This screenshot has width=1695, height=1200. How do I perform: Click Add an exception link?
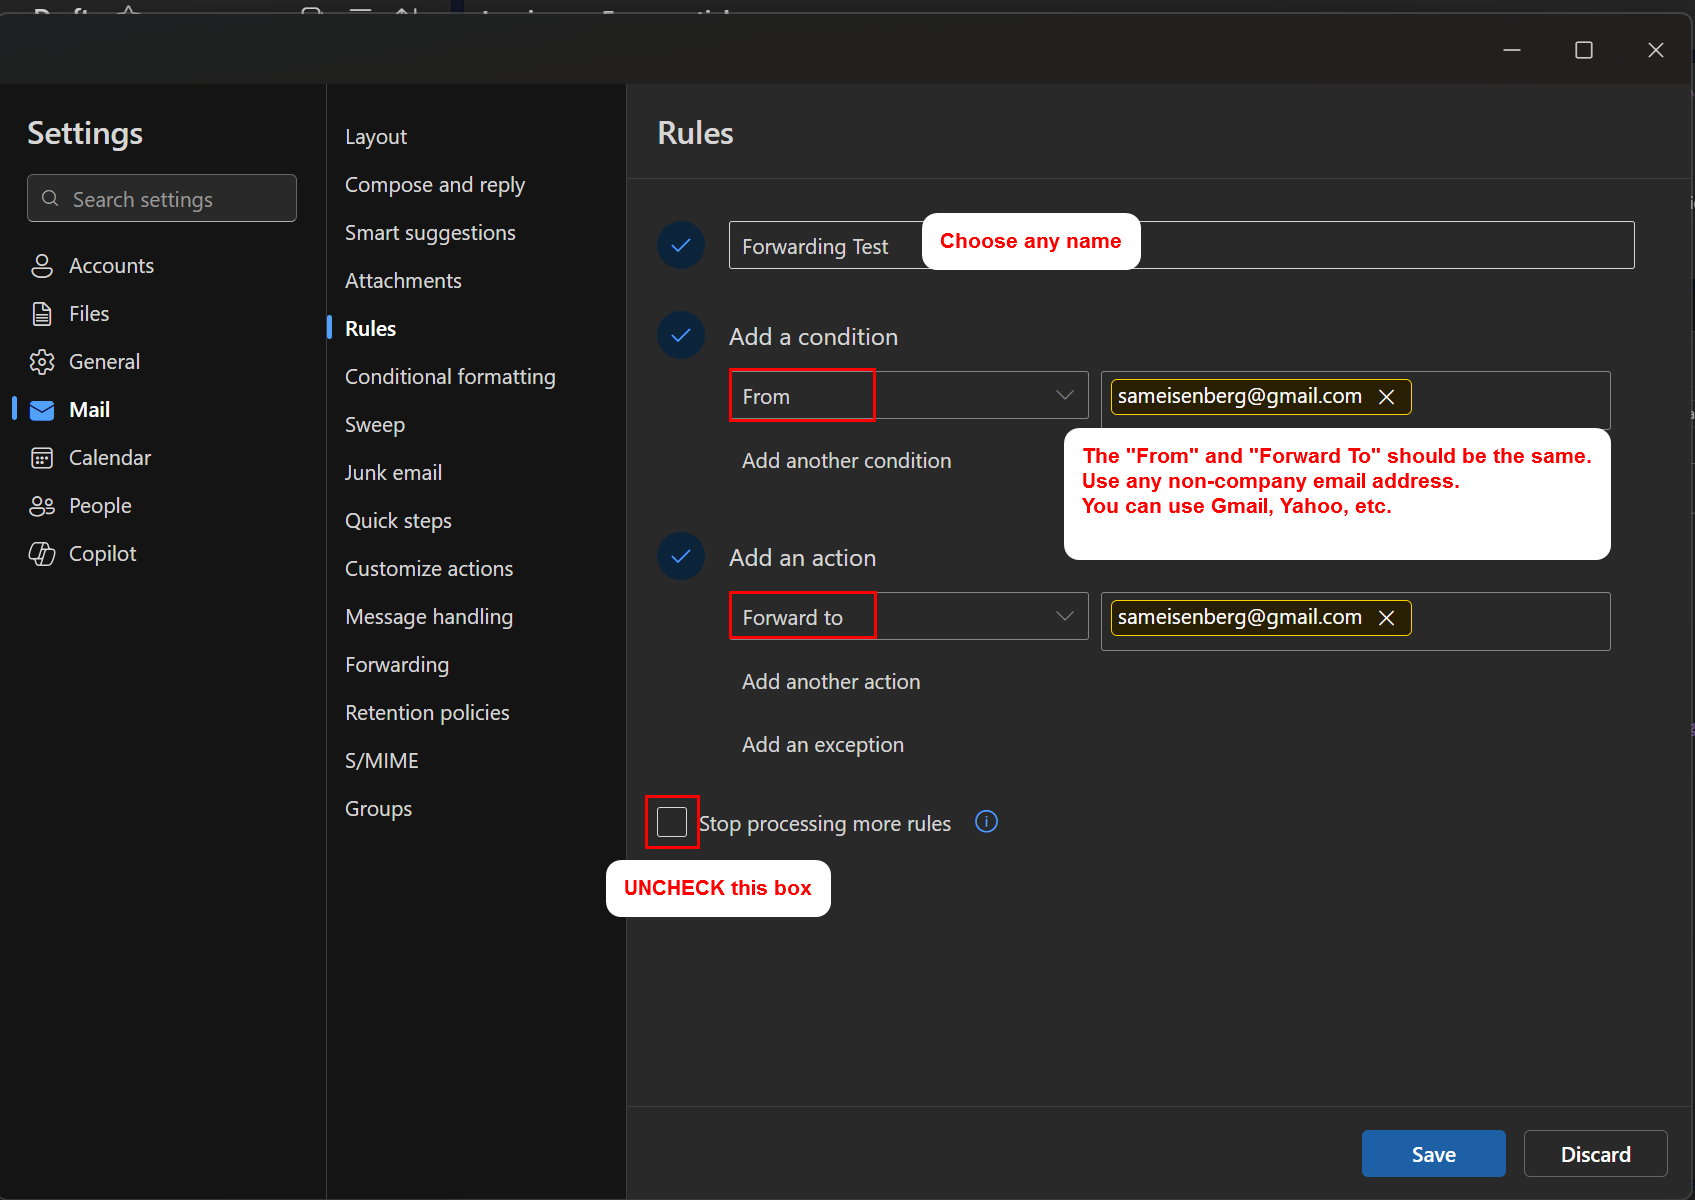tap(822, 745)
